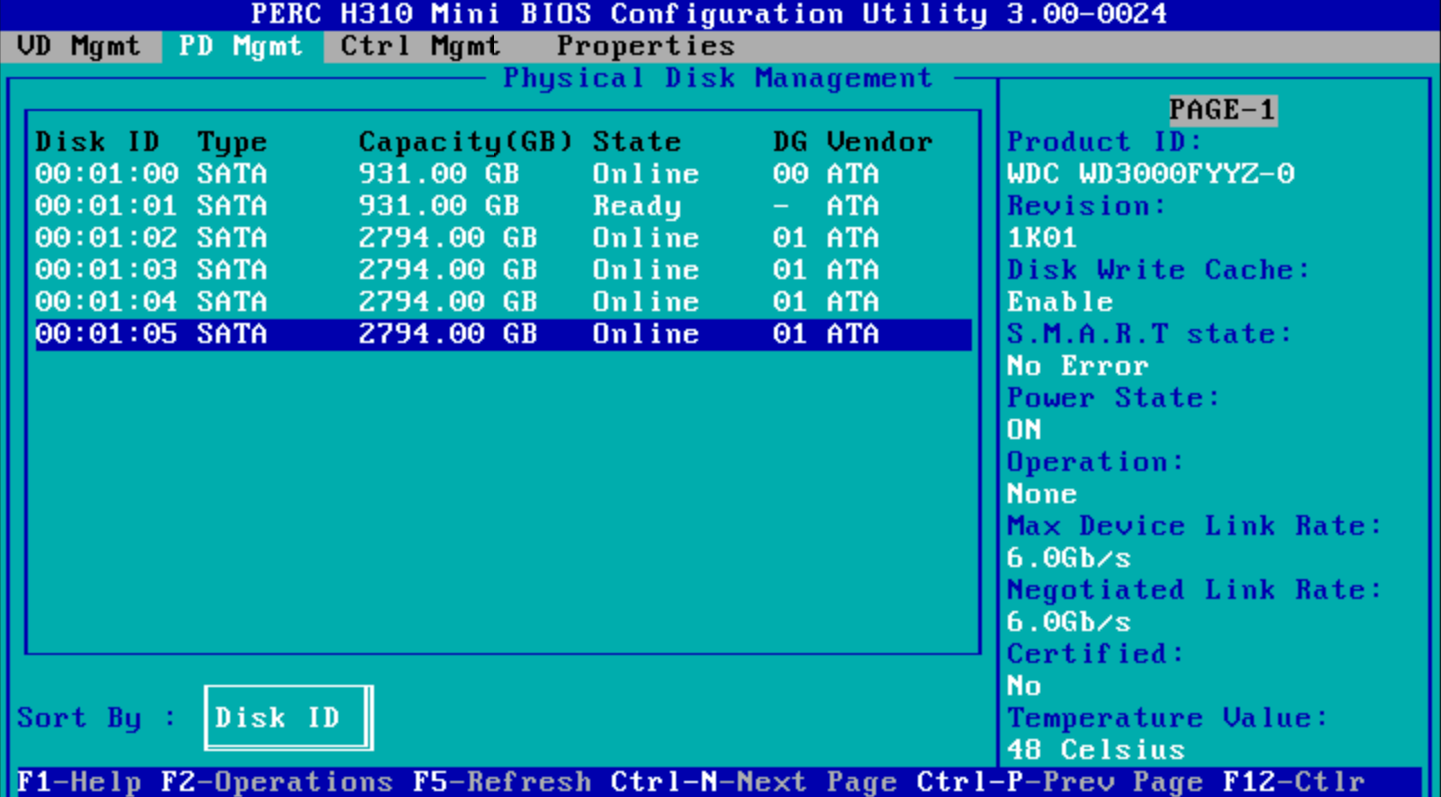
Task: Switch to the VD Mgmt tab
Action: click(79, 46)
